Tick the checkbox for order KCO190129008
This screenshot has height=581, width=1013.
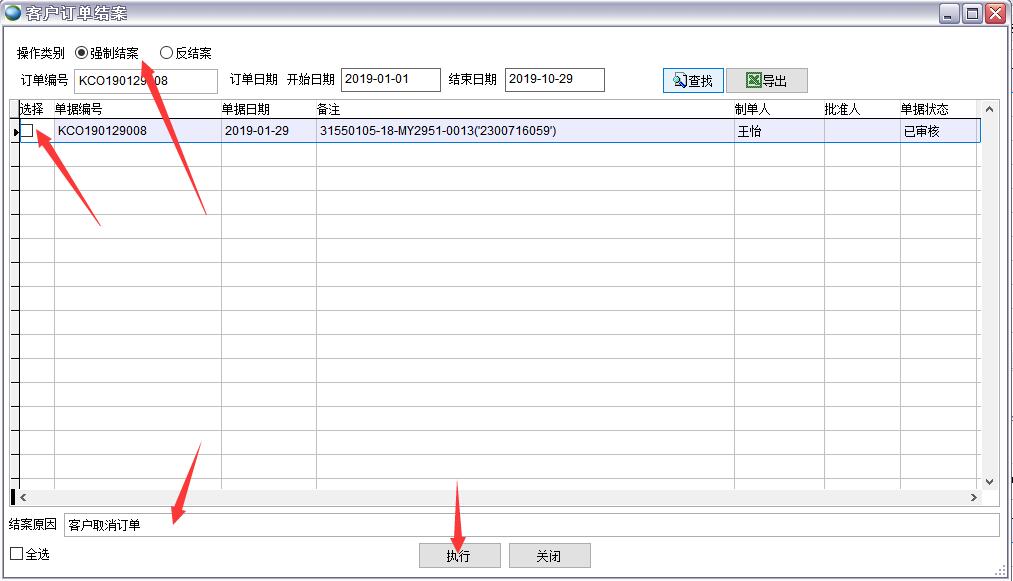point(28,131)
